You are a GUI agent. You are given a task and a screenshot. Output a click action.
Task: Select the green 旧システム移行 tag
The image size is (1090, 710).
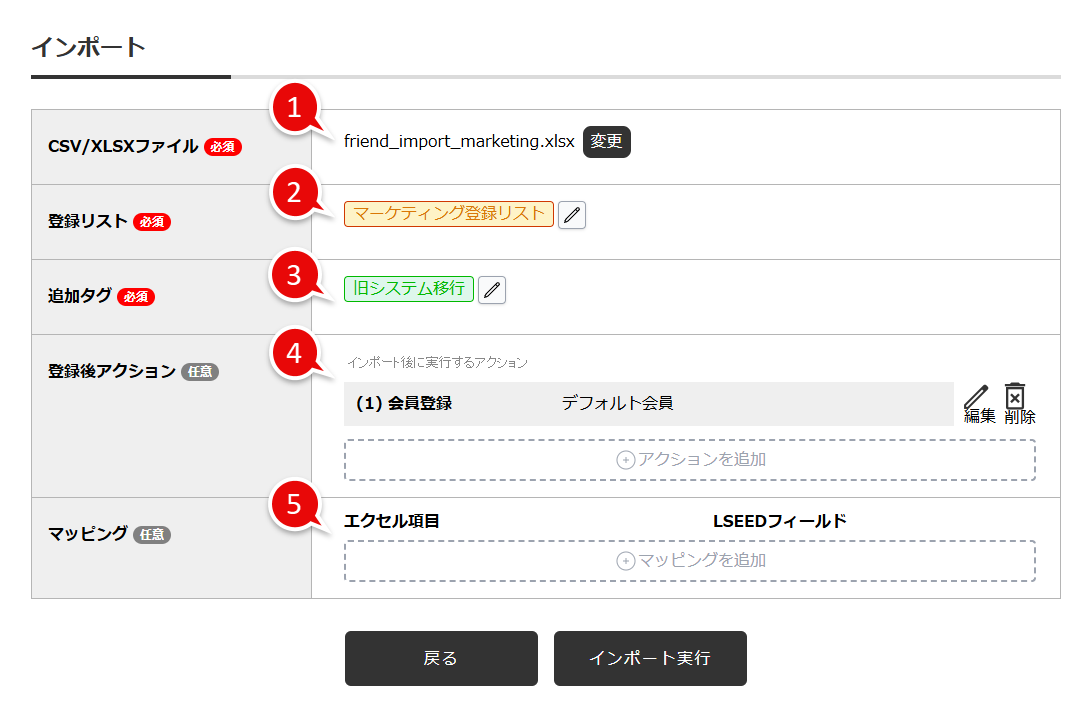[409, 289]
